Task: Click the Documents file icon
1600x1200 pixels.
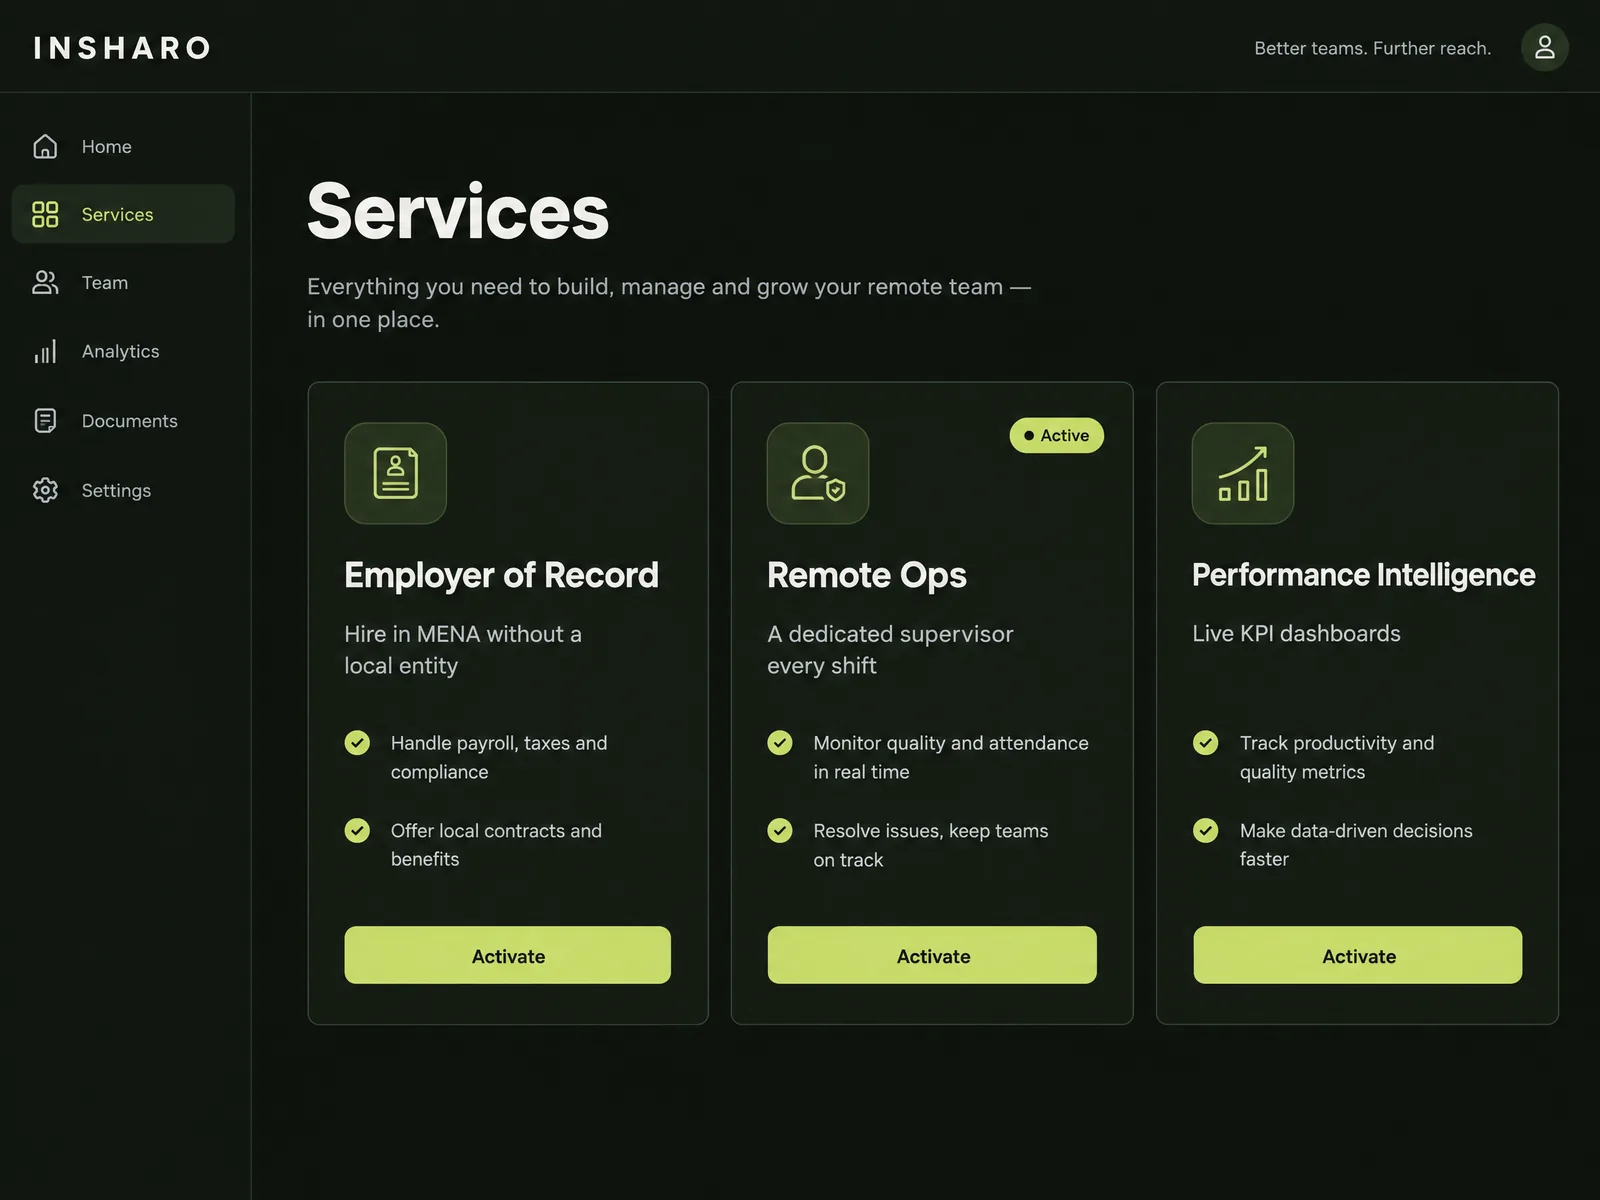Action: coord(45,420)
